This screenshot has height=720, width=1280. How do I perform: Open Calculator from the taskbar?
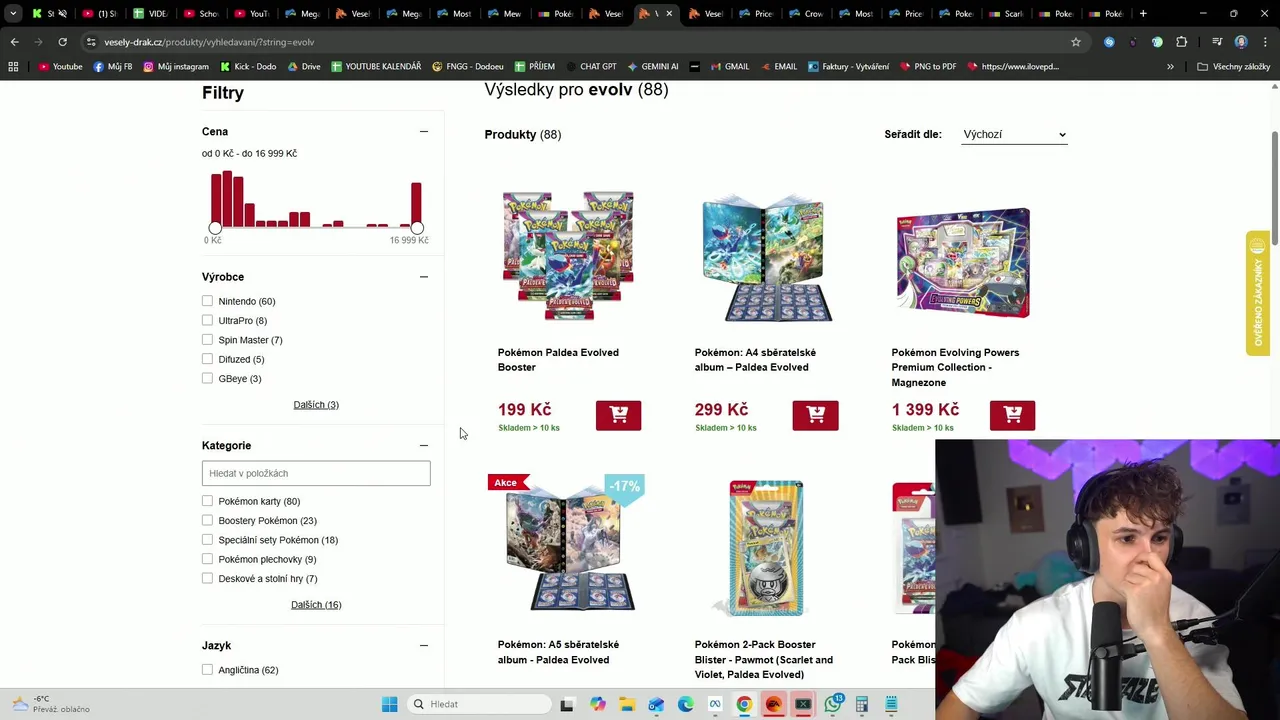[x=862, y=704]
